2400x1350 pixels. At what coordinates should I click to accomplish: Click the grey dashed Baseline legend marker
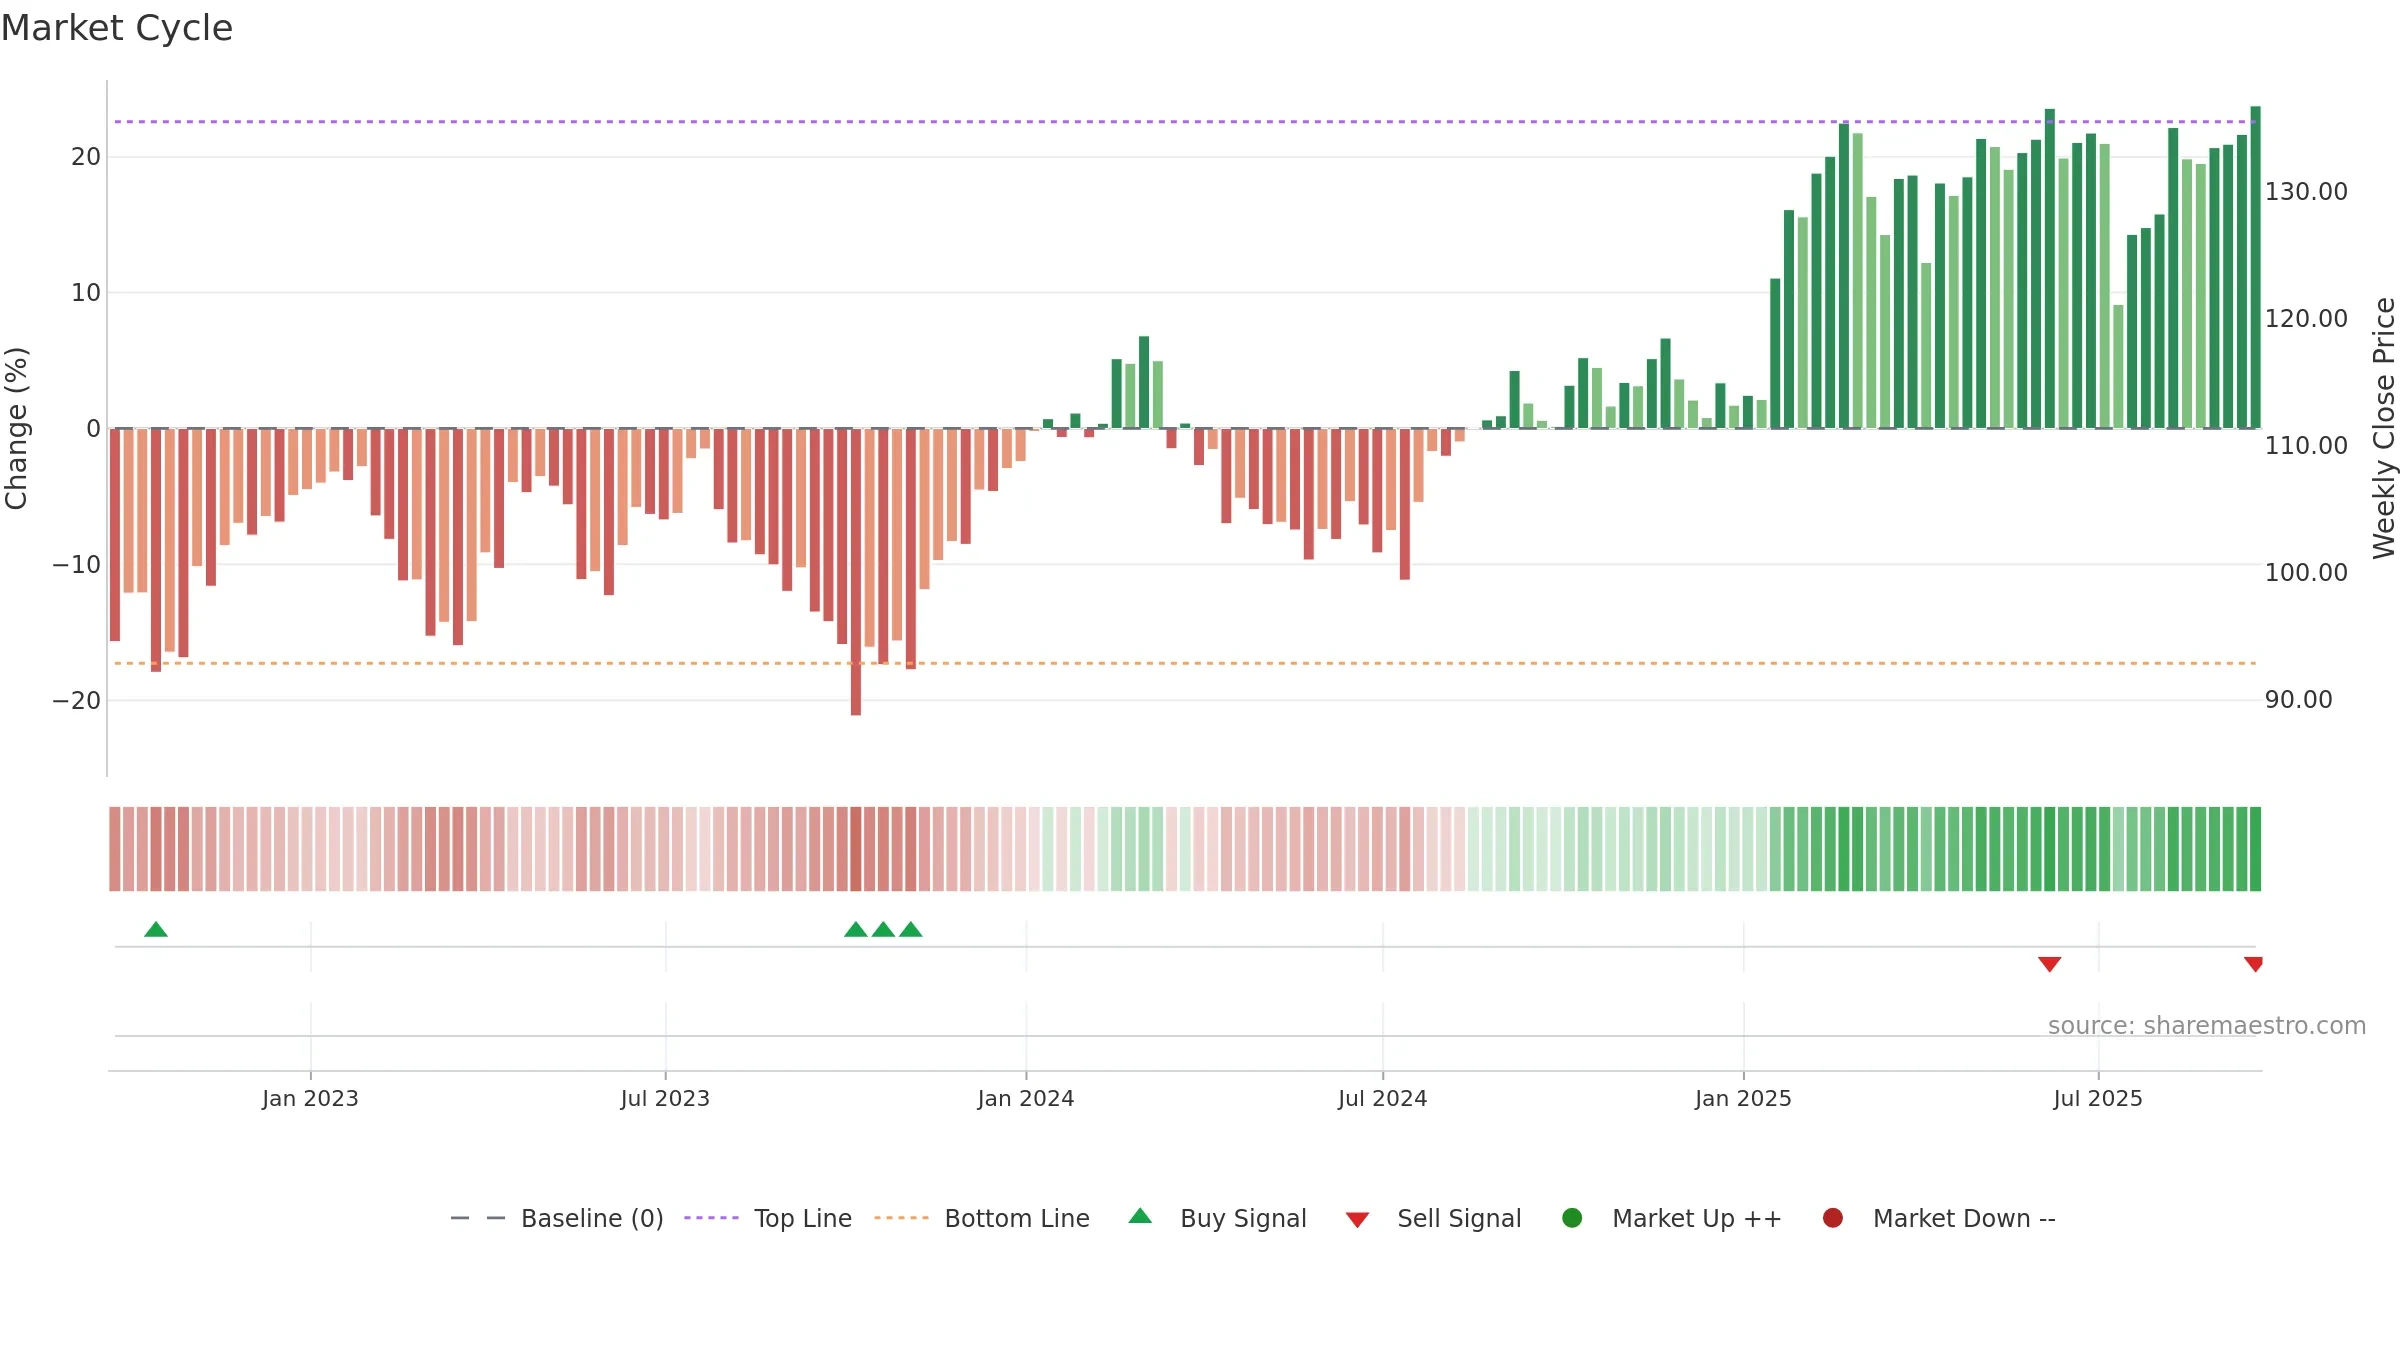(478, 1218)
